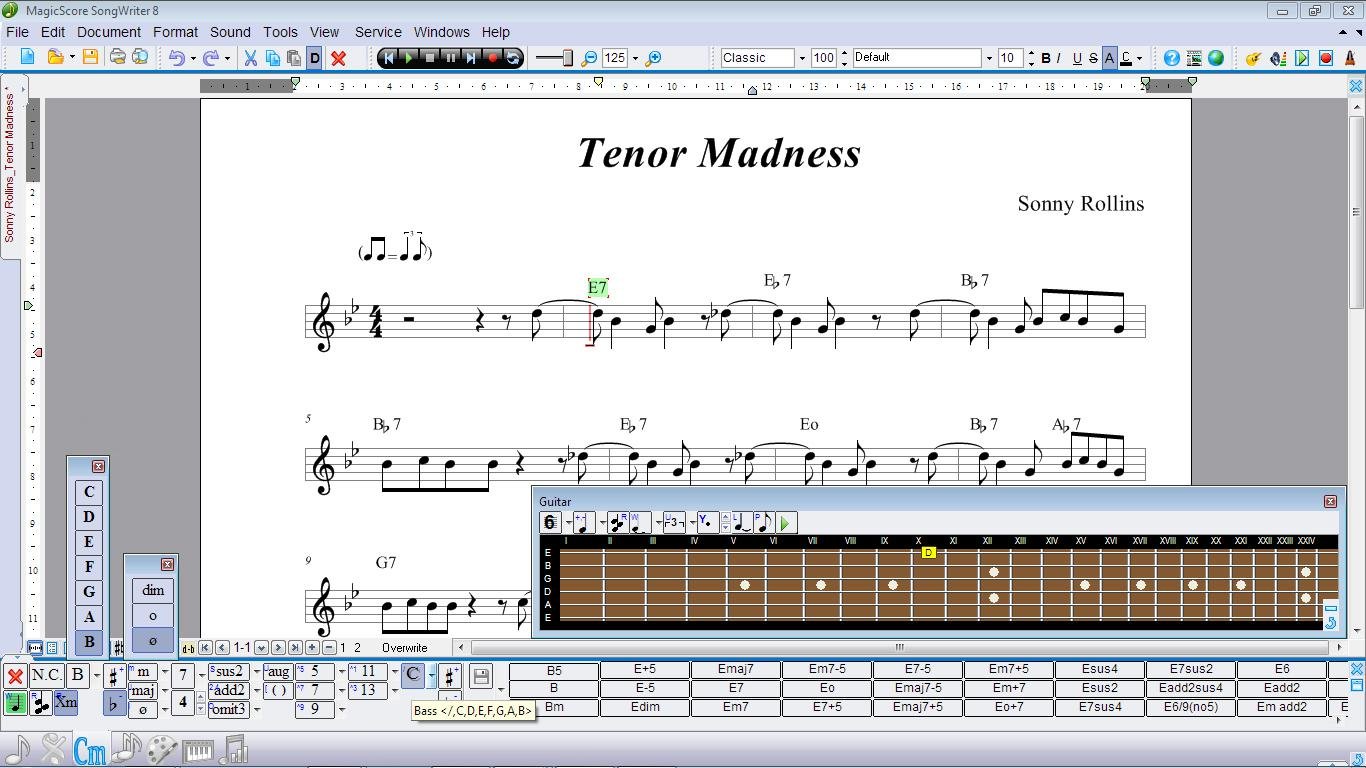Image resolution: width=1366 pixels, height=768 pixels.
Task: Click the Cut scissors icon
Action: coord(250,58)
